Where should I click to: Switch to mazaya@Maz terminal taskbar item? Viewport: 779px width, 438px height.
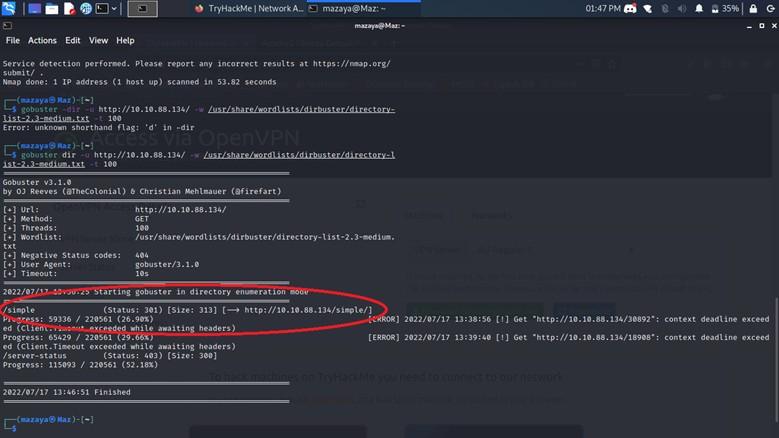click(x=350, y=8)
